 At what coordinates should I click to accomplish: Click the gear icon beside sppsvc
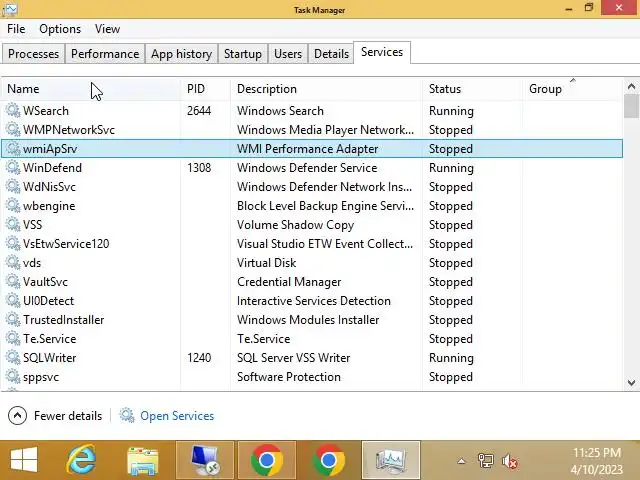tap(13, 376)
